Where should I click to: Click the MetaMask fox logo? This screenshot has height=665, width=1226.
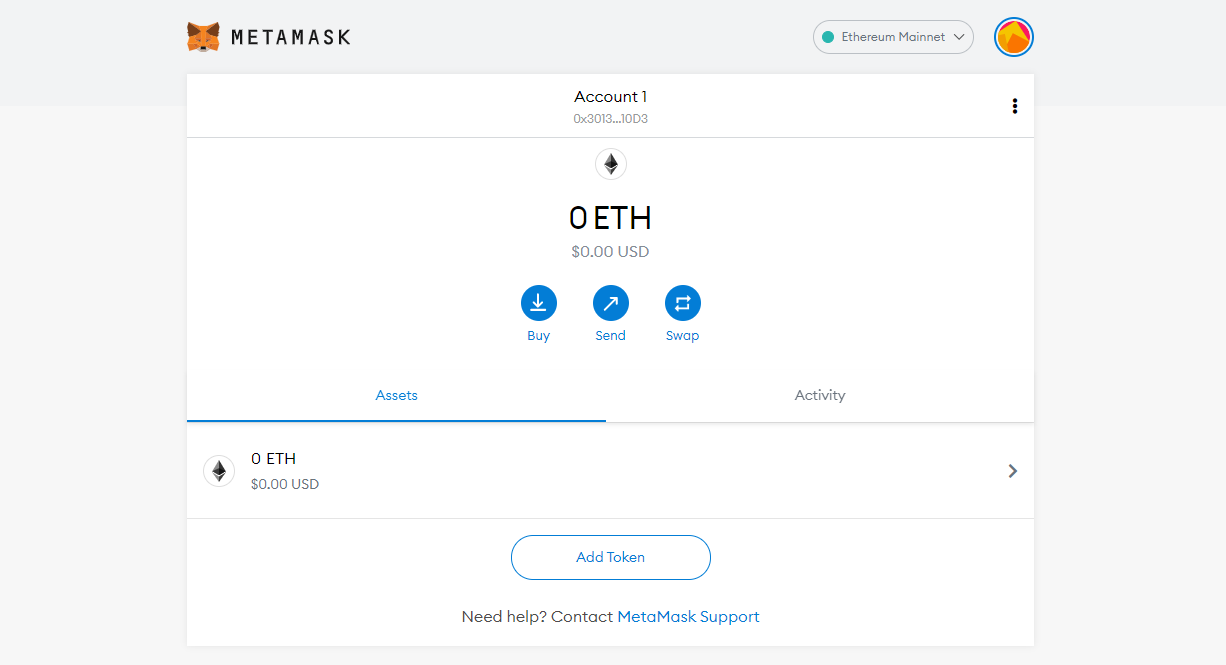203,37
